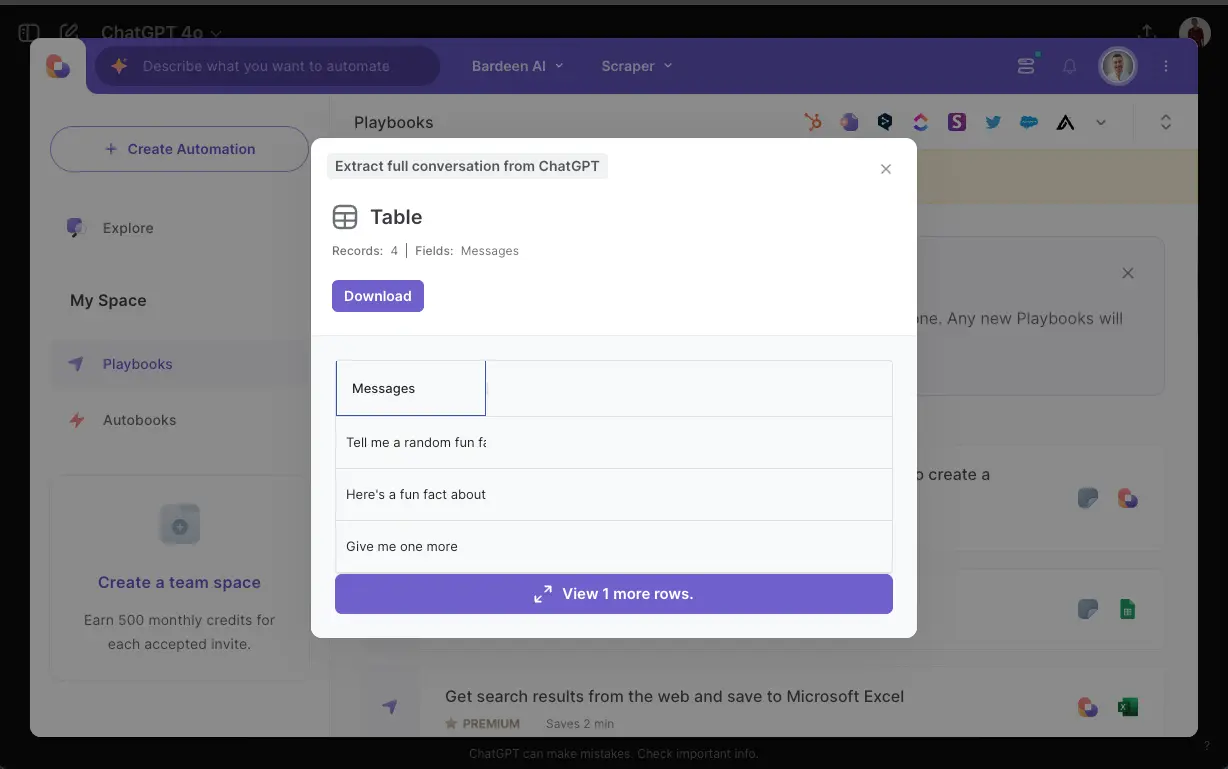Open Explore in the sidebar

[x=128, y=228]
